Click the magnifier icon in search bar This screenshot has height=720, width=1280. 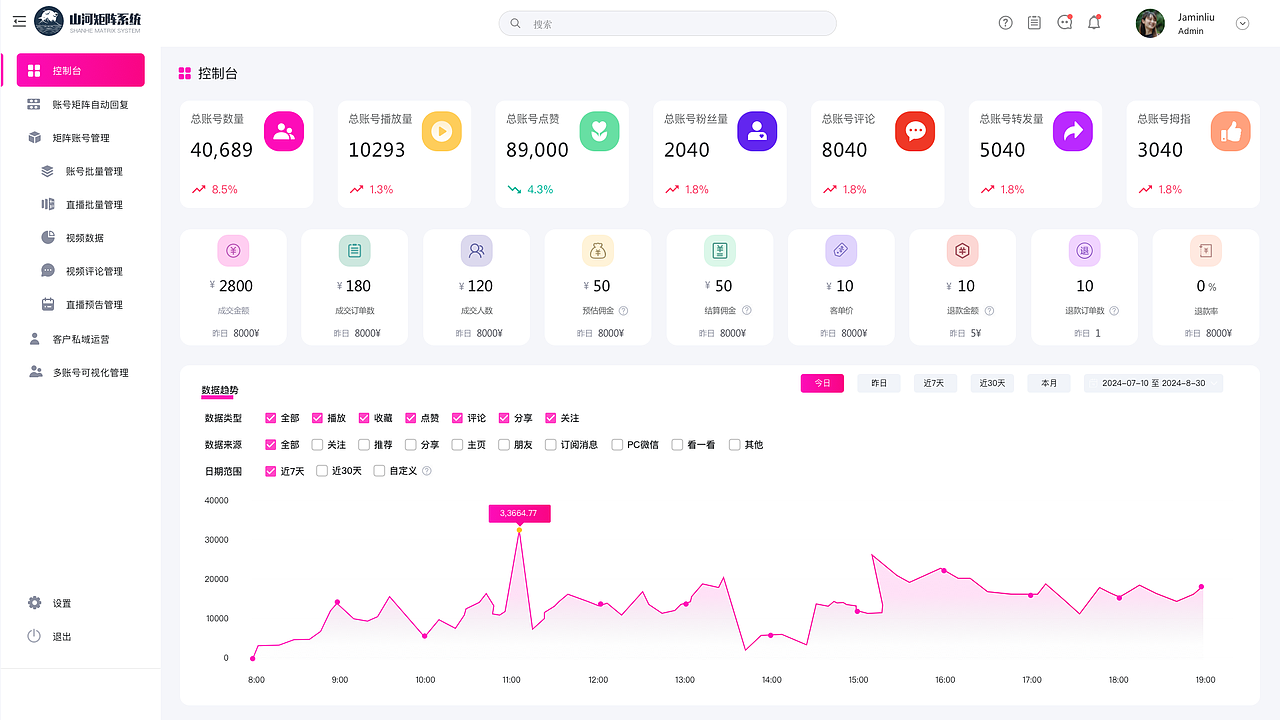click(516, 23)
